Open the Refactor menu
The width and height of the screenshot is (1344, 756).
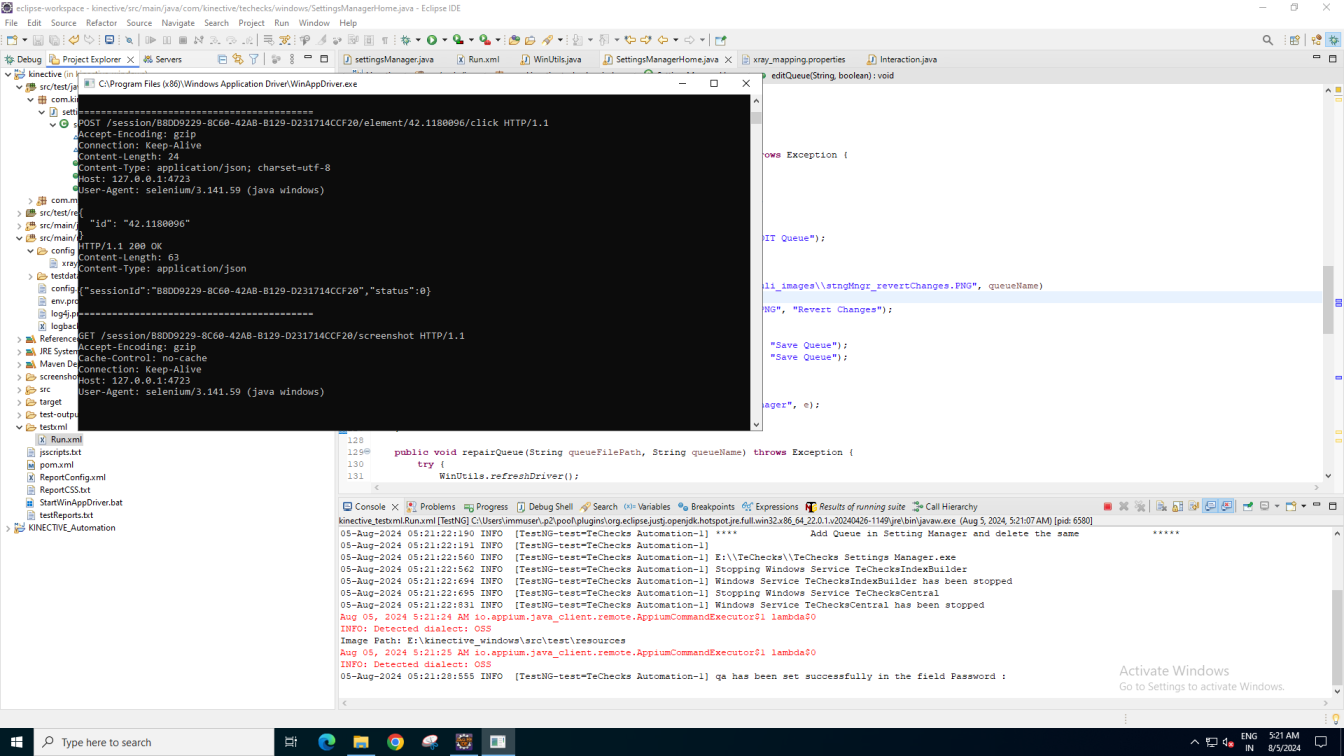(x=101, y=23)
